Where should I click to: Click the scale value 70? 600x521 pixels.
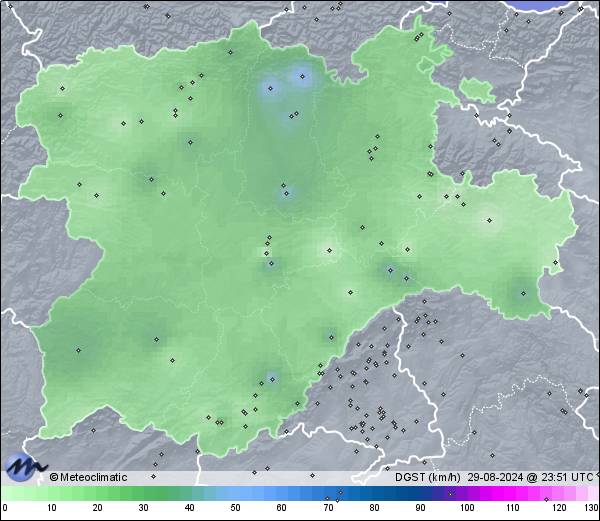pyautogui.click(x=328, y=508)
